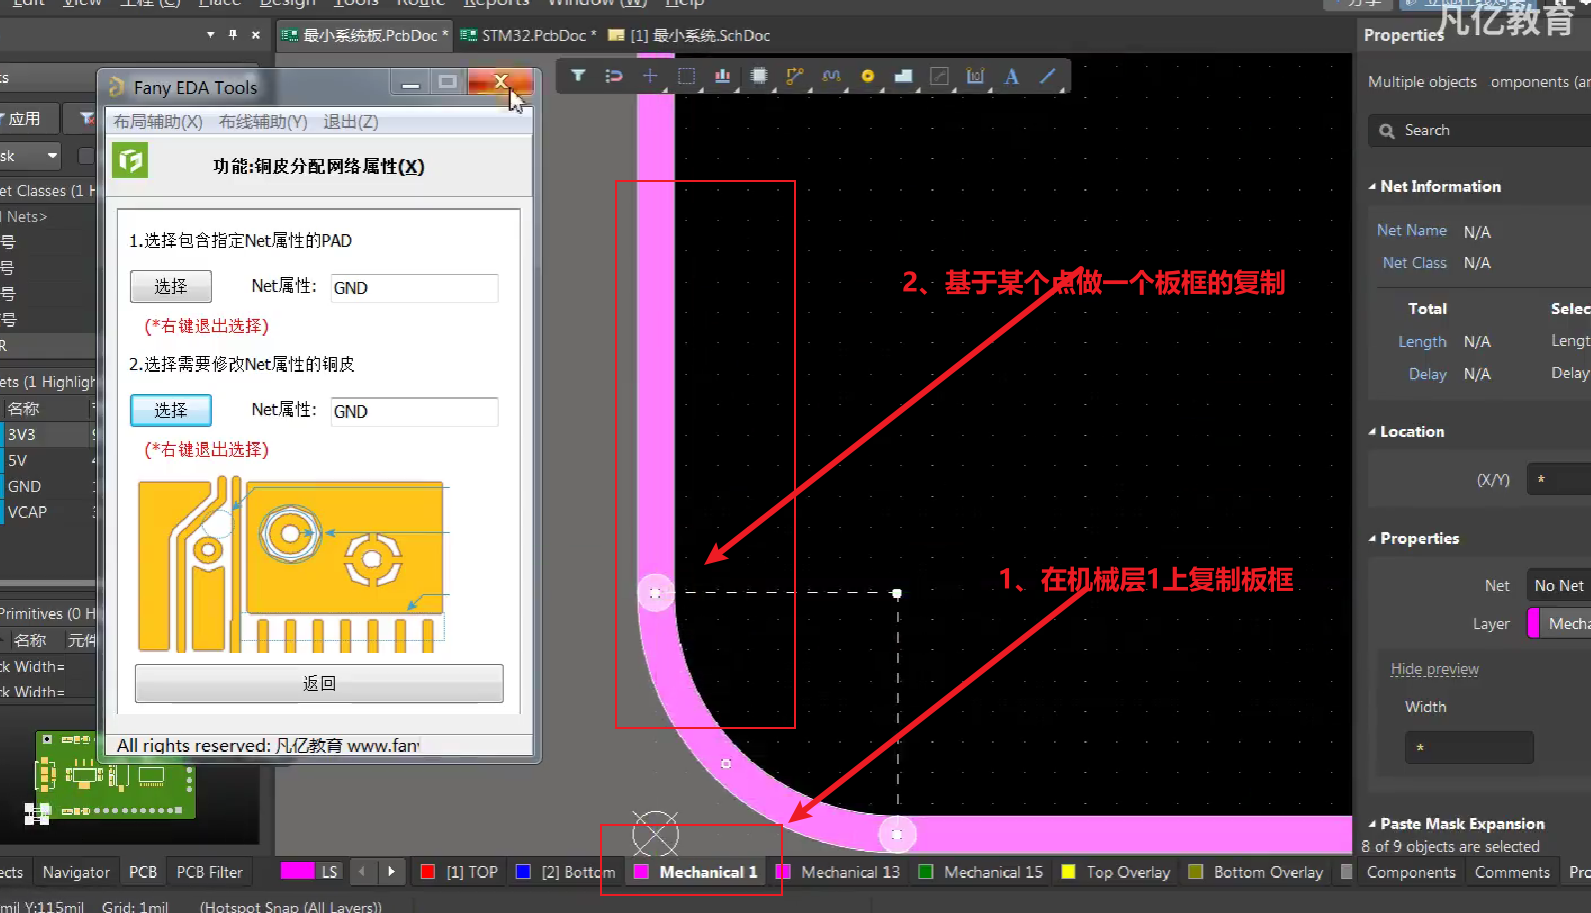The width and height of the screenshot is (1591, 913).
Task: Edit the second Net属性 GND field
Action: point(414,411)
